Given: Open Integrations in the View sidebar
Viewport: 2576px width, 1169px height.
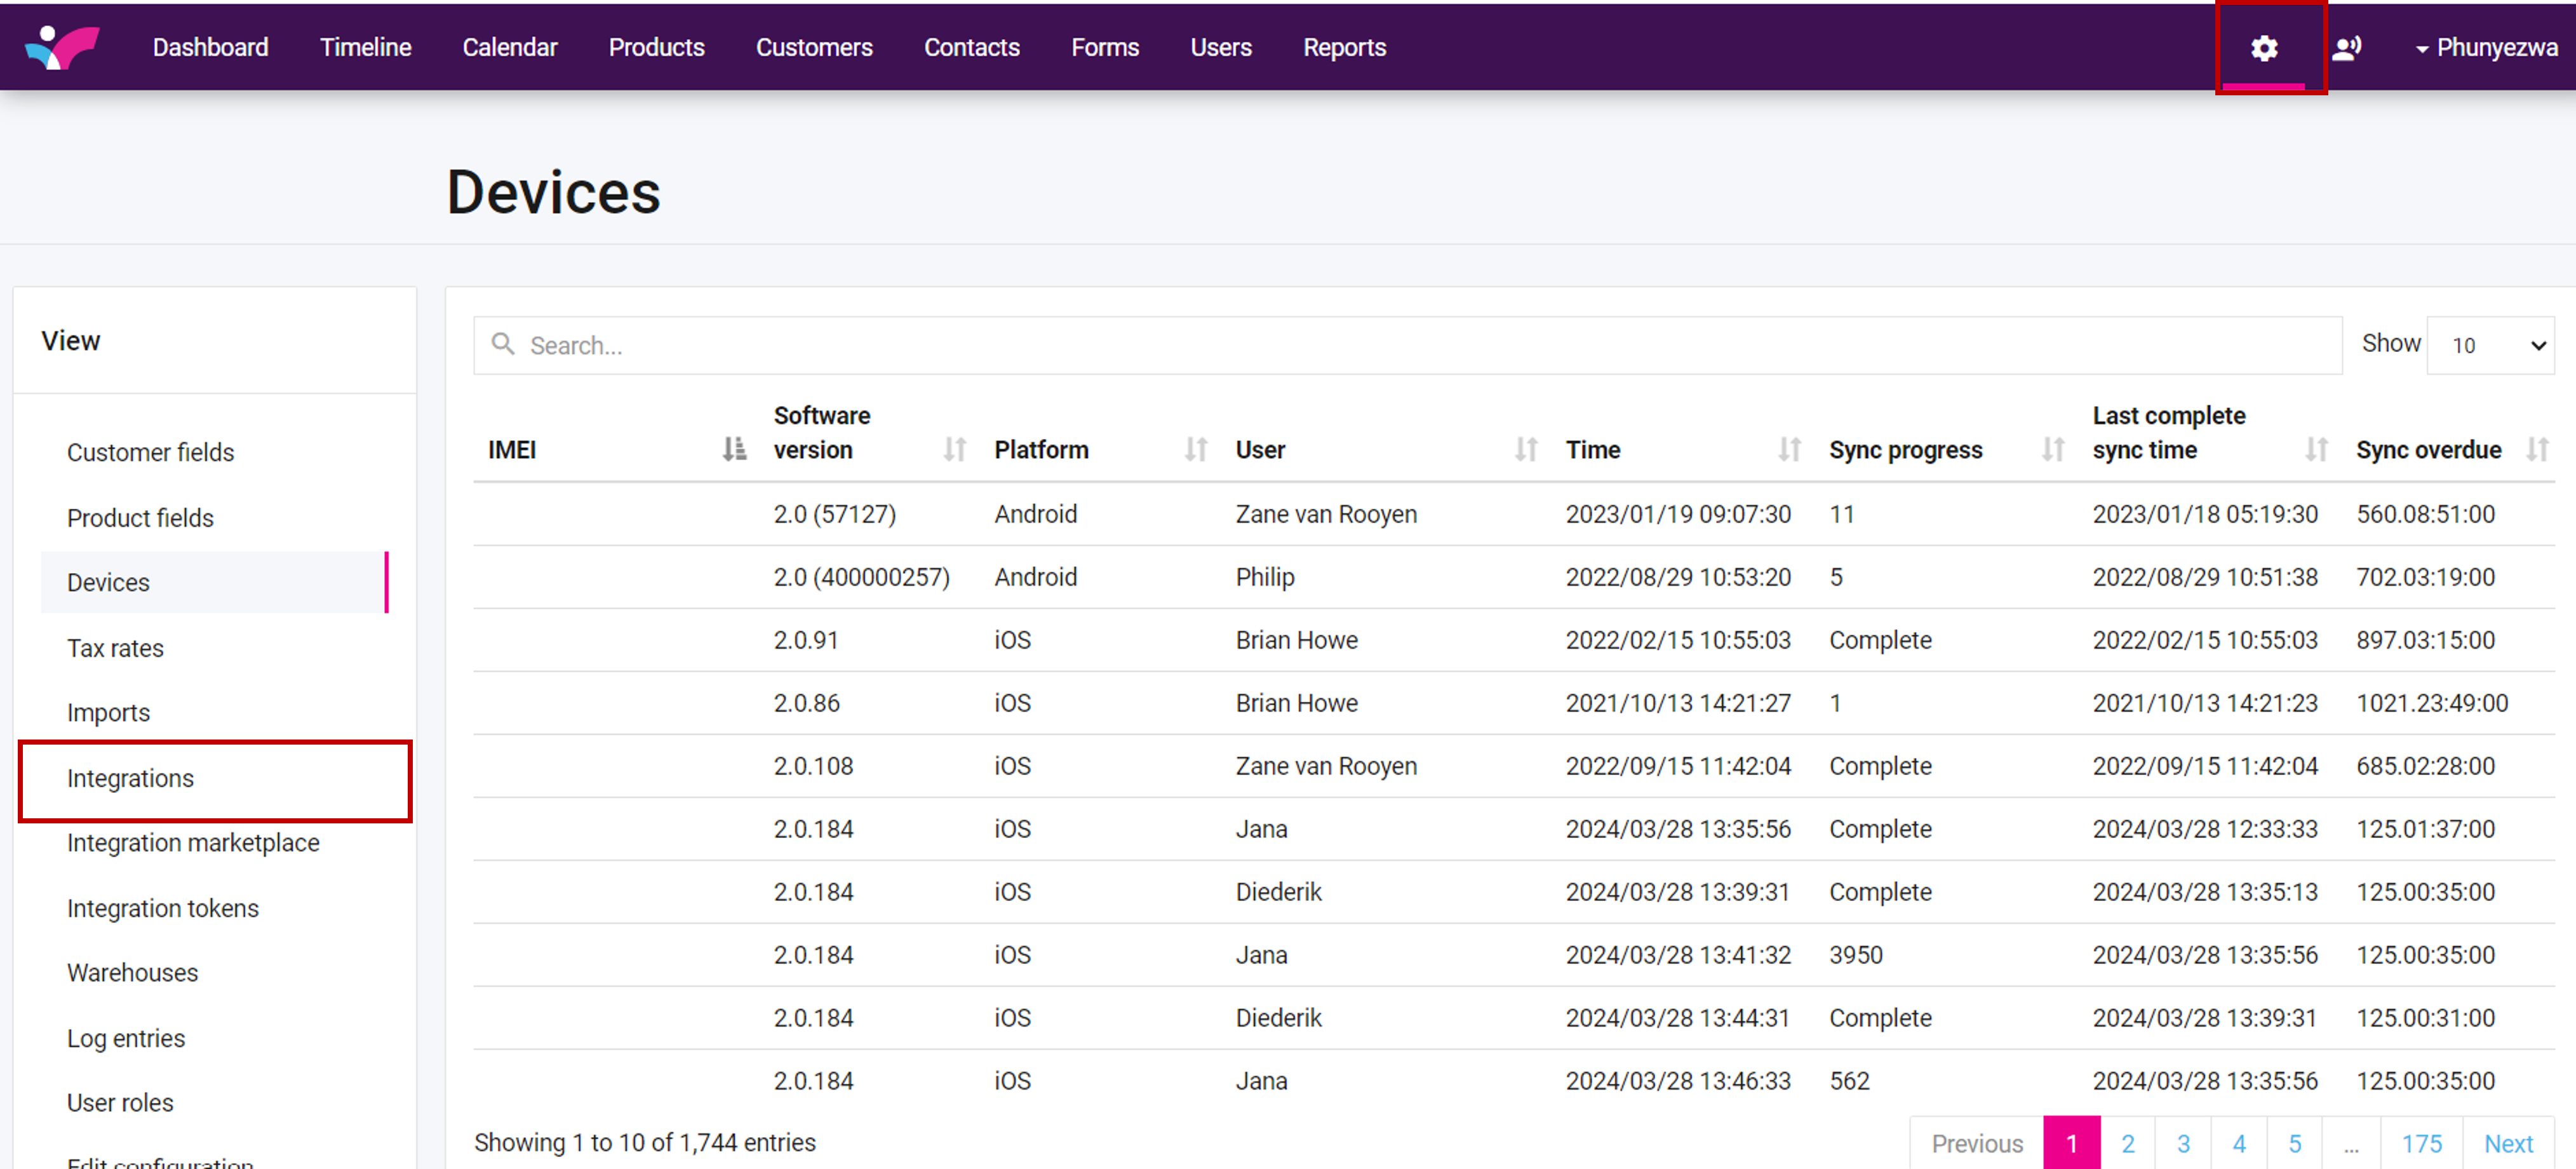Looking at the screenshot, I should point(130,778).
